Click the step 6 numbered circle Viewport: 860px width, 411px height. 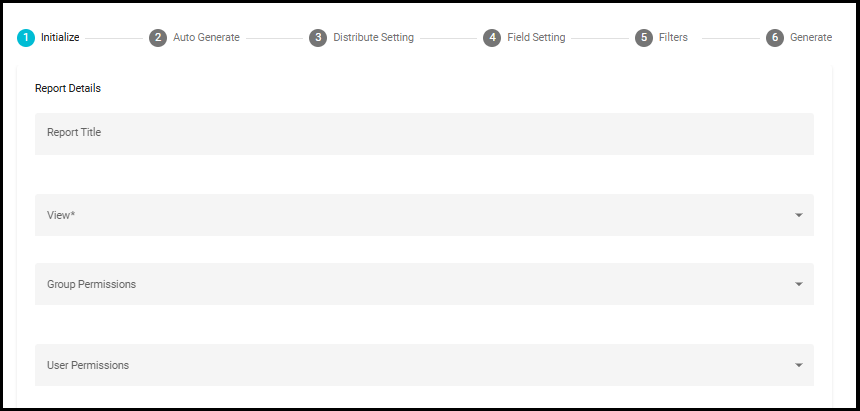pos(775,38)
